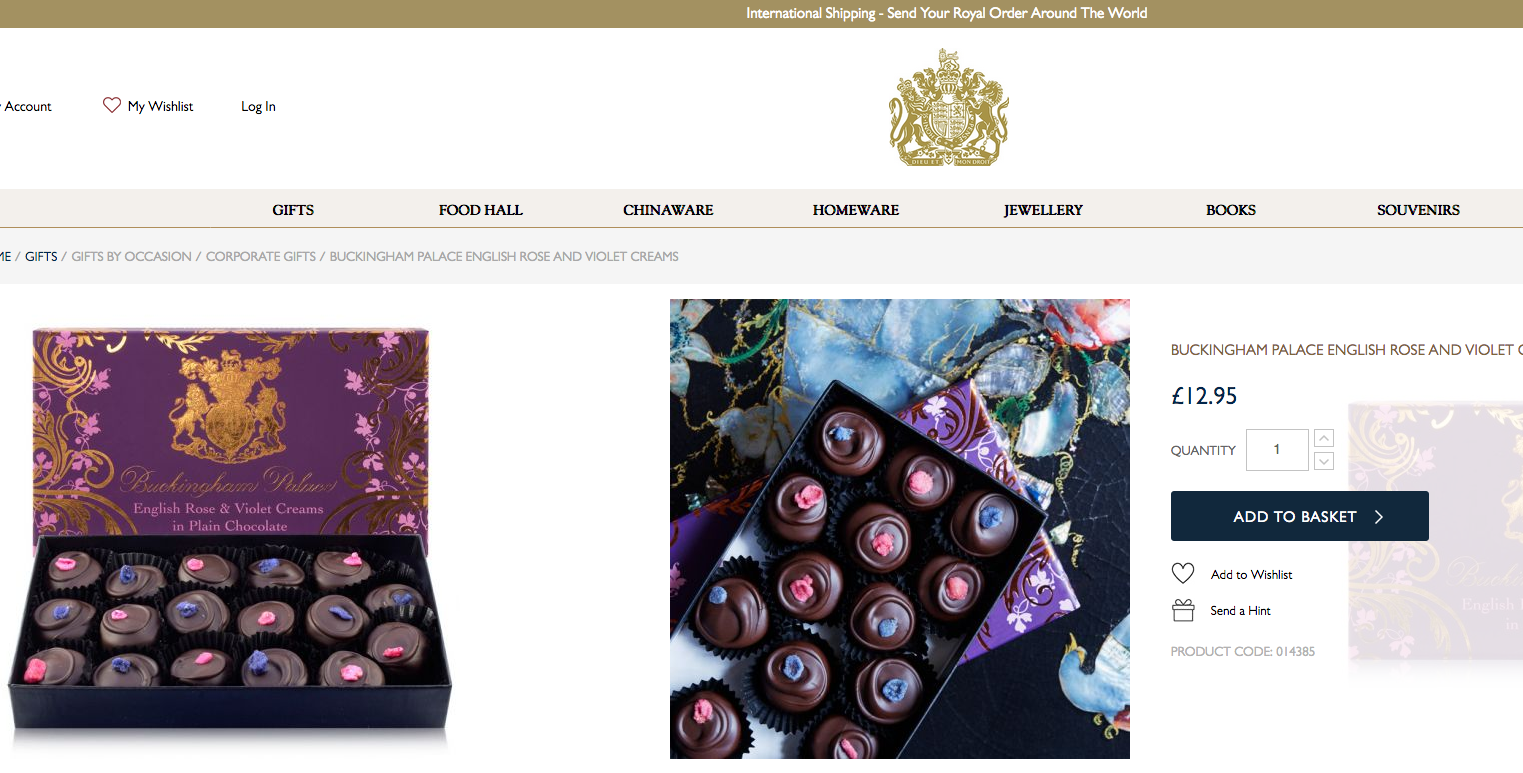Click the Add to Wishlist heart icon
Screen dimensions: 1523x773
(1183, 573)
